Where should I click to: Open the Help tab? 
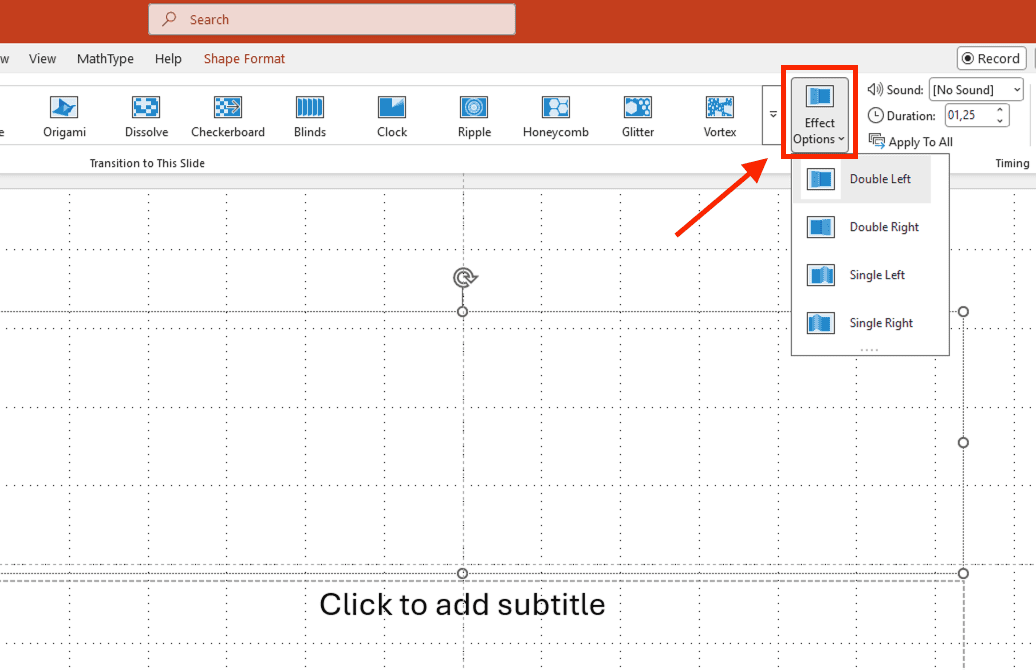pos(168,59)
